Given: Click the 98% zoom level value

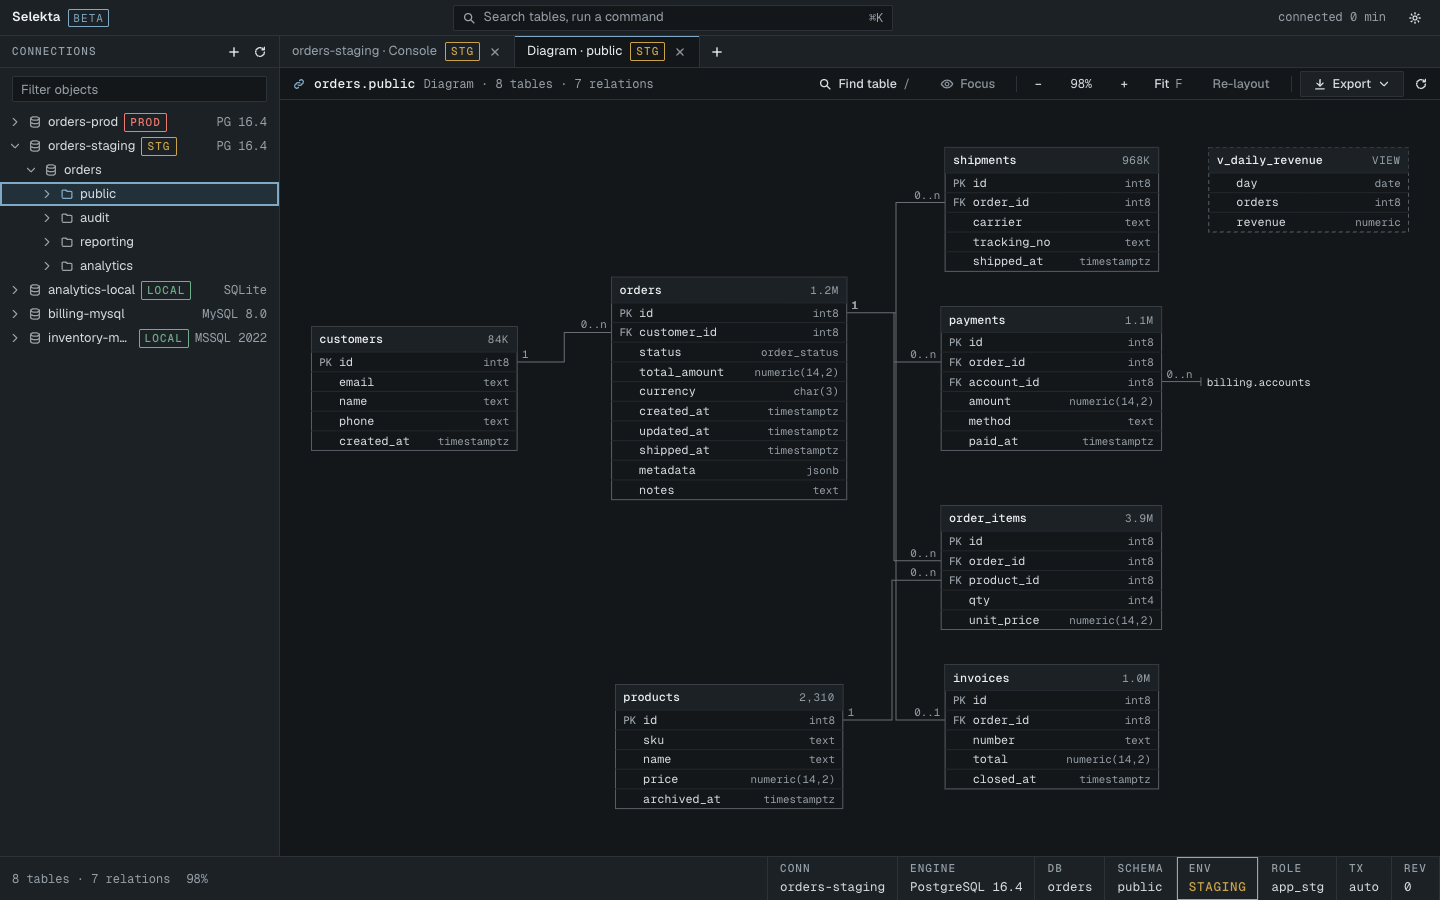Looking at the screenshot, I should pyautogui.click(x=1081, y=84).
